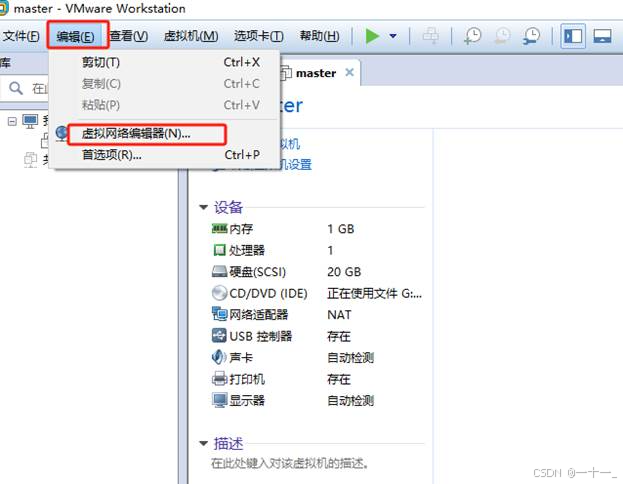Open the 查看(V) menu
Image resolution: width=623 pixels, height=484 pixels.
(x=129, y=36)
